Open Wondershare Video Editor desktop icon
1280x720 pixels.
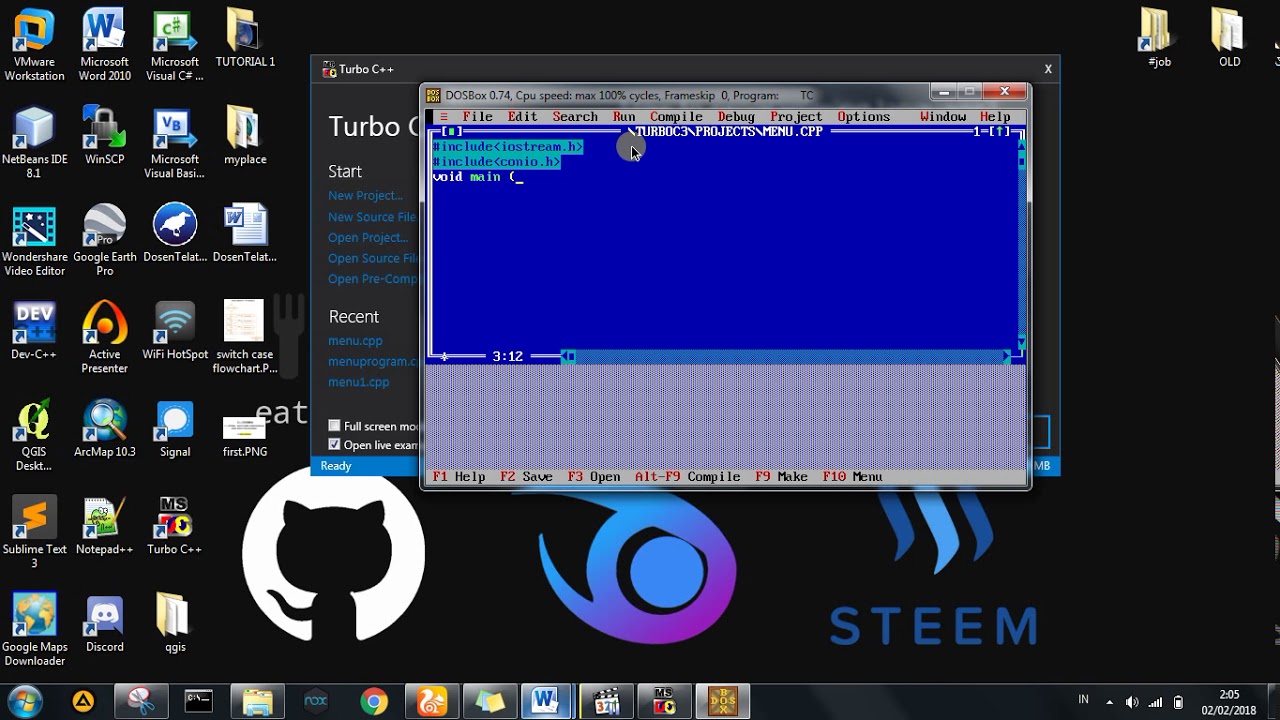coord(34,241)
